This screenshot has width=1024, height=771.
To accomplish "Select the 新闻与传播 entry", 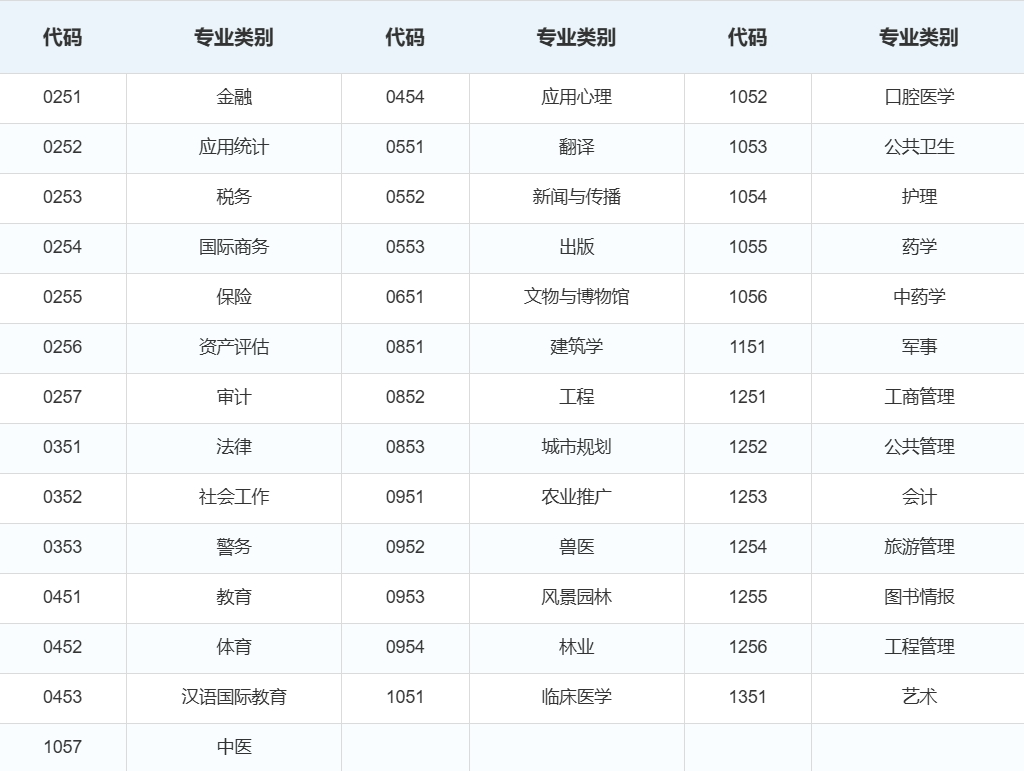I will click(576, 197).
